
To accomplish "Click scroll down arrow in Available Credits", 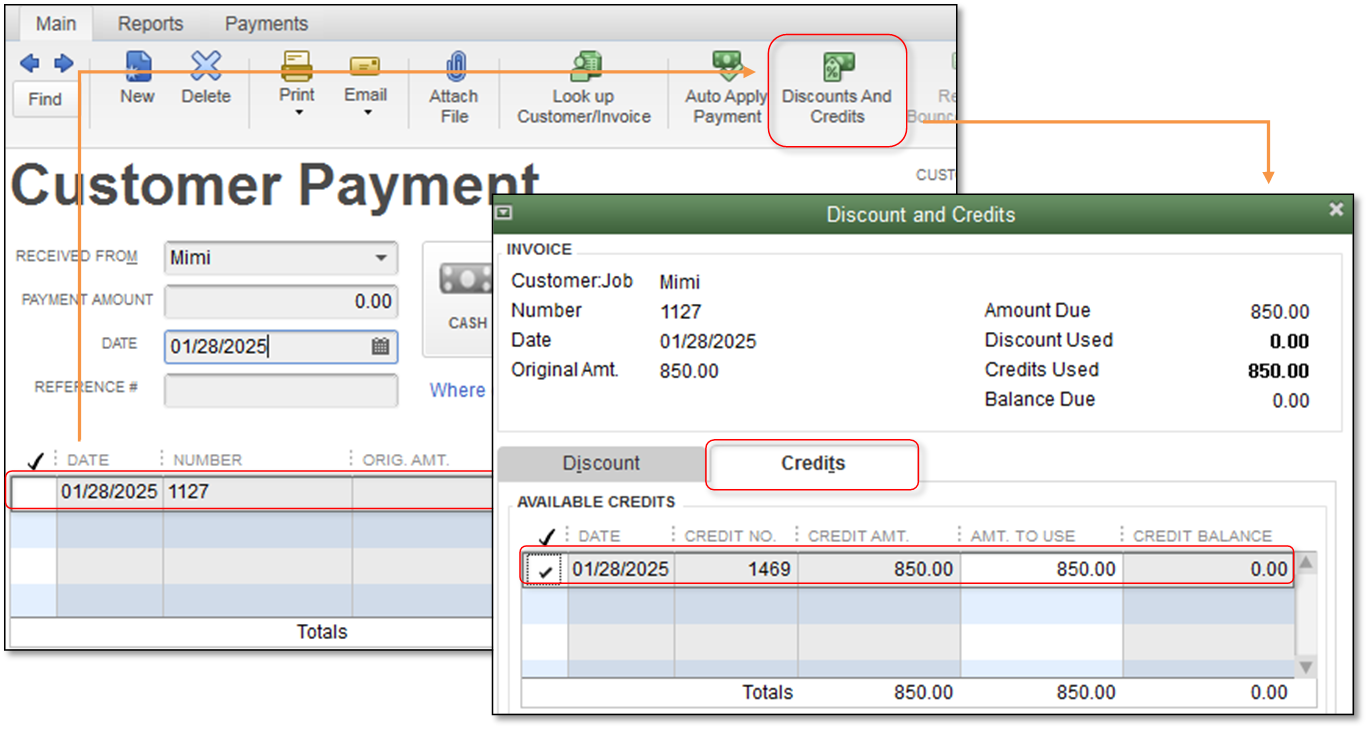I will 1305,666.
